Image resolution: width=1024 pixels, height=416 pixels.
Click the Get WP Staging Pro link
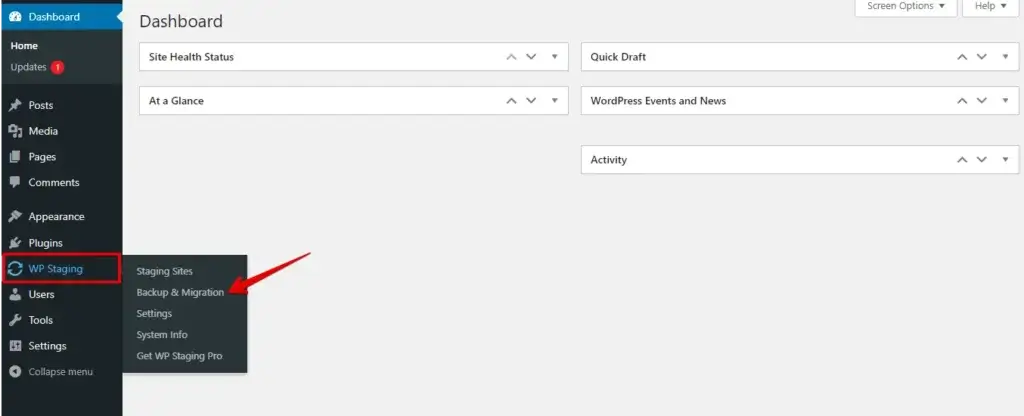coord(179,356)
